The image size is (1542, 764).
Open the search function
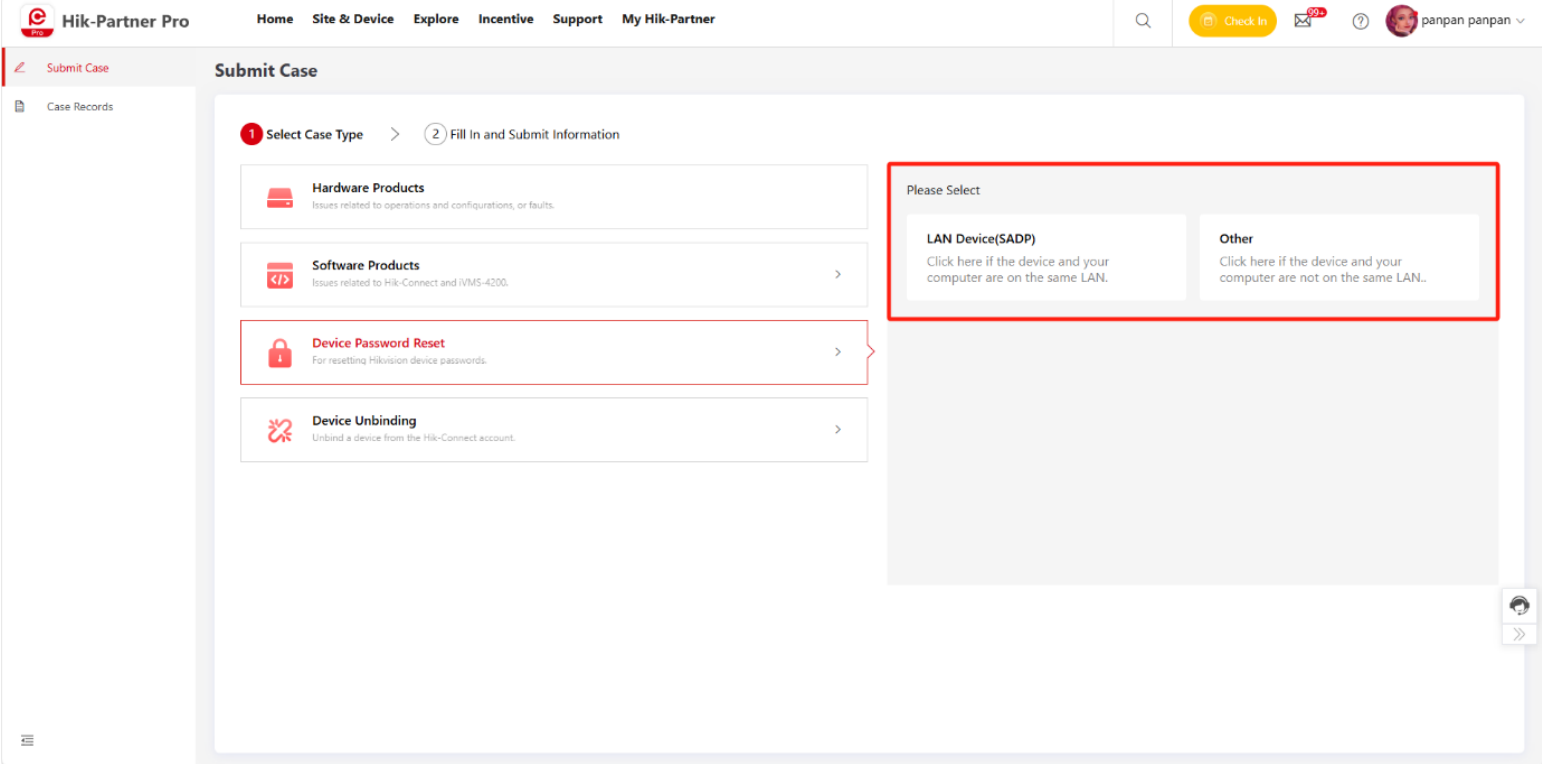[x=1141, y=19]
